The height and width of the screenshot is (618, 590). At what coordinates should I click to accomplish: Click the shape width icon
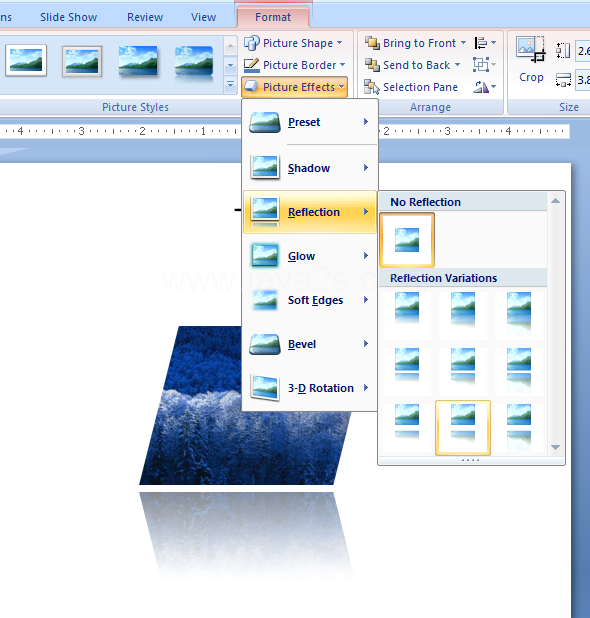pos(563,80)
